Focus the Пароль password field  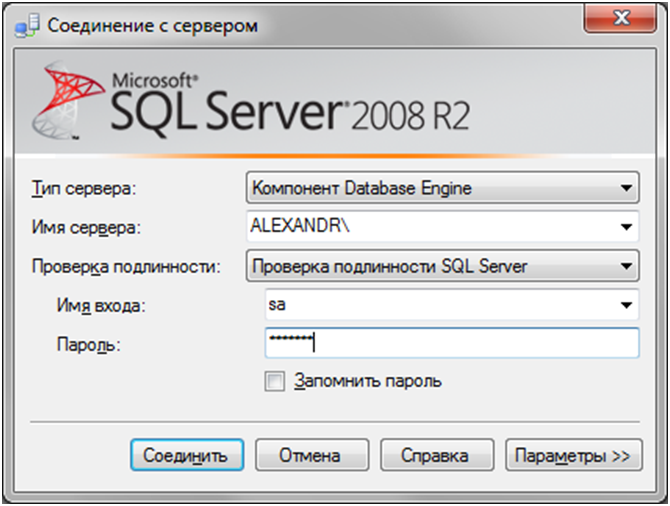pyautogui.click(x=452, y=343)
